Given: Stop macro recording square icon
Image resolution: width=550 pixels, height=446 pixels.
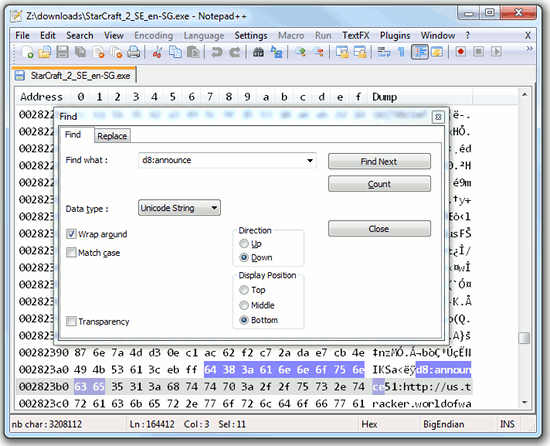Looking at the screenshot, I should tap(478, 52).
